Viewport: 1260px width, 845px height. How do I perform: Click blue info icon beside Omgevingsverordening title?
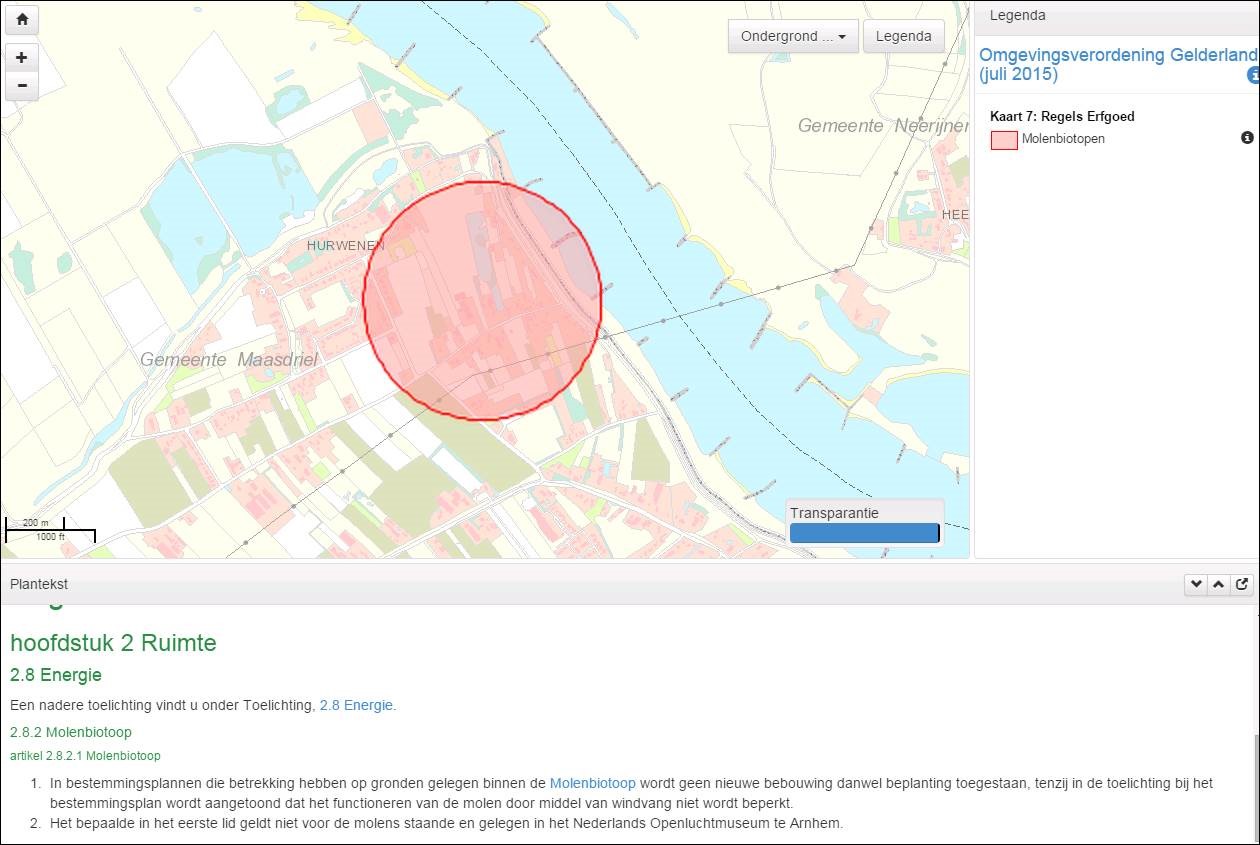click(x=1252, y=75)
